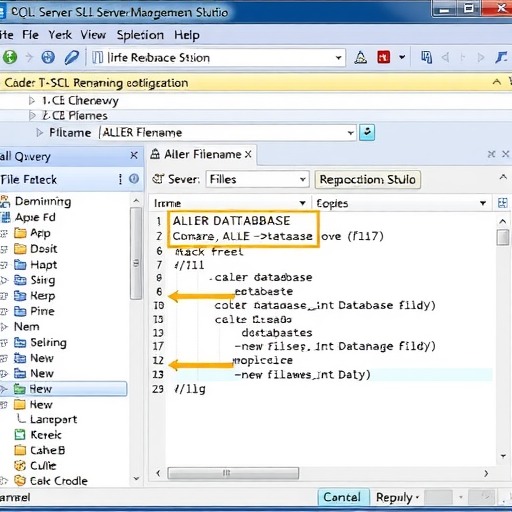
Task: Click the lock icon on Aller Filename tab
Action: coord(155,154)
